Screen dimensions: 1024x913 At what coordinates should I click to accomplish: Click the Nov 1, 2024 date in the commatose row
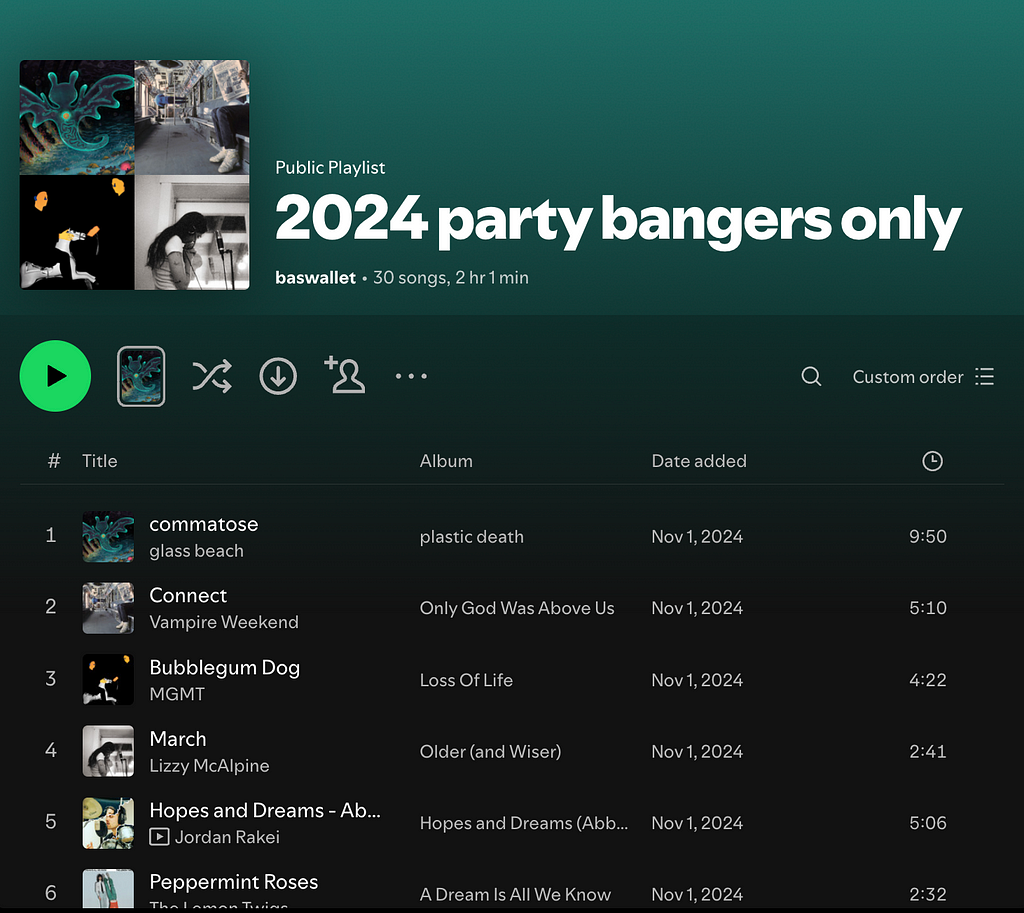[x=697, y=537]
